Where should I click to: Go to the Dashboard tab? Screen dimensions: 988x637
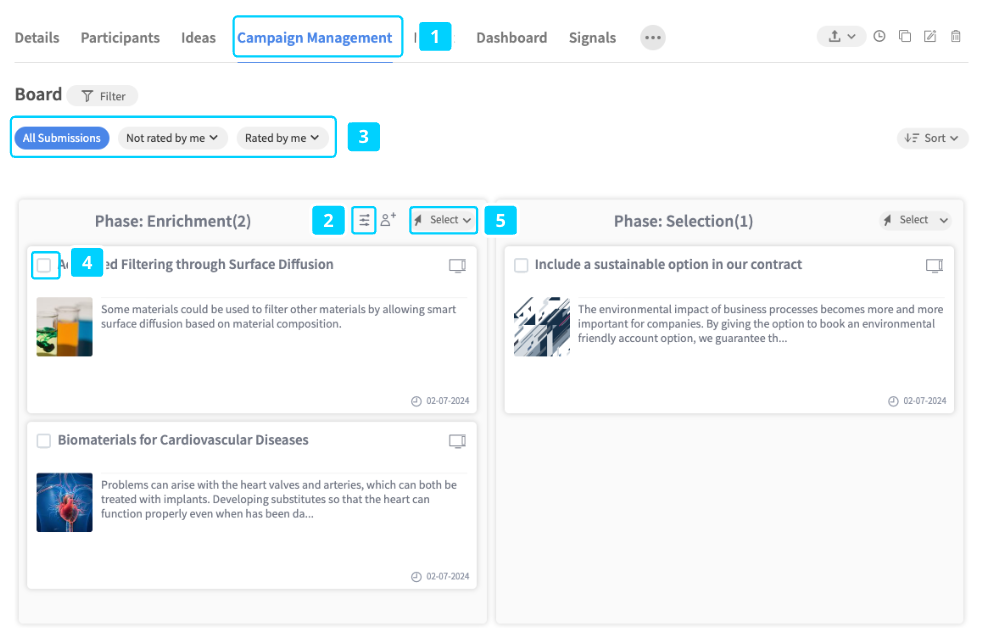511,38
